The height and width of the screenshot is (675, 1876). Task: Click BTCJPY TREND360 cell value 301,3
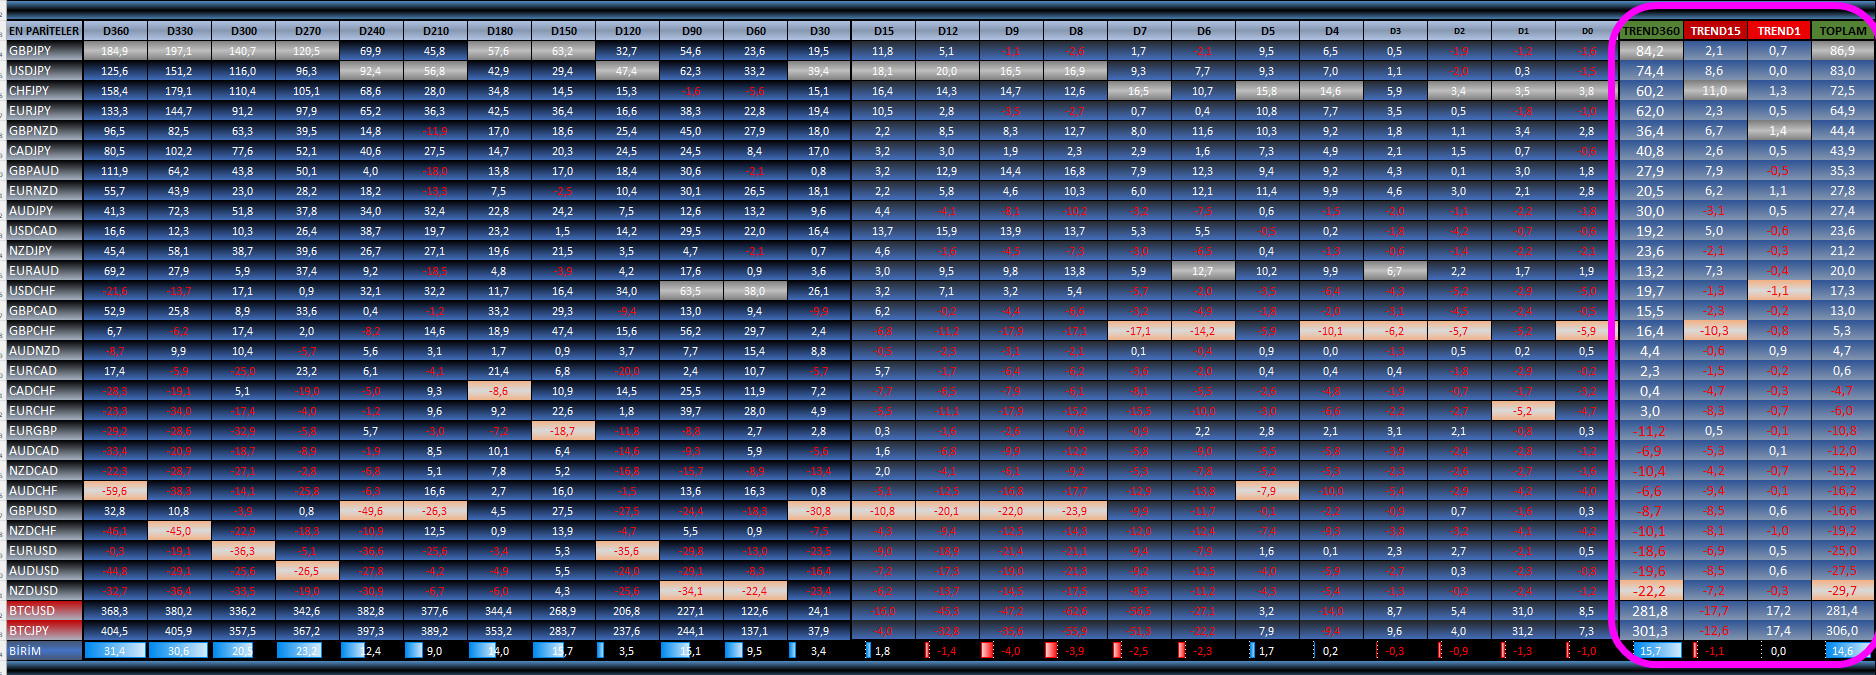click(x=1651, y=631)
